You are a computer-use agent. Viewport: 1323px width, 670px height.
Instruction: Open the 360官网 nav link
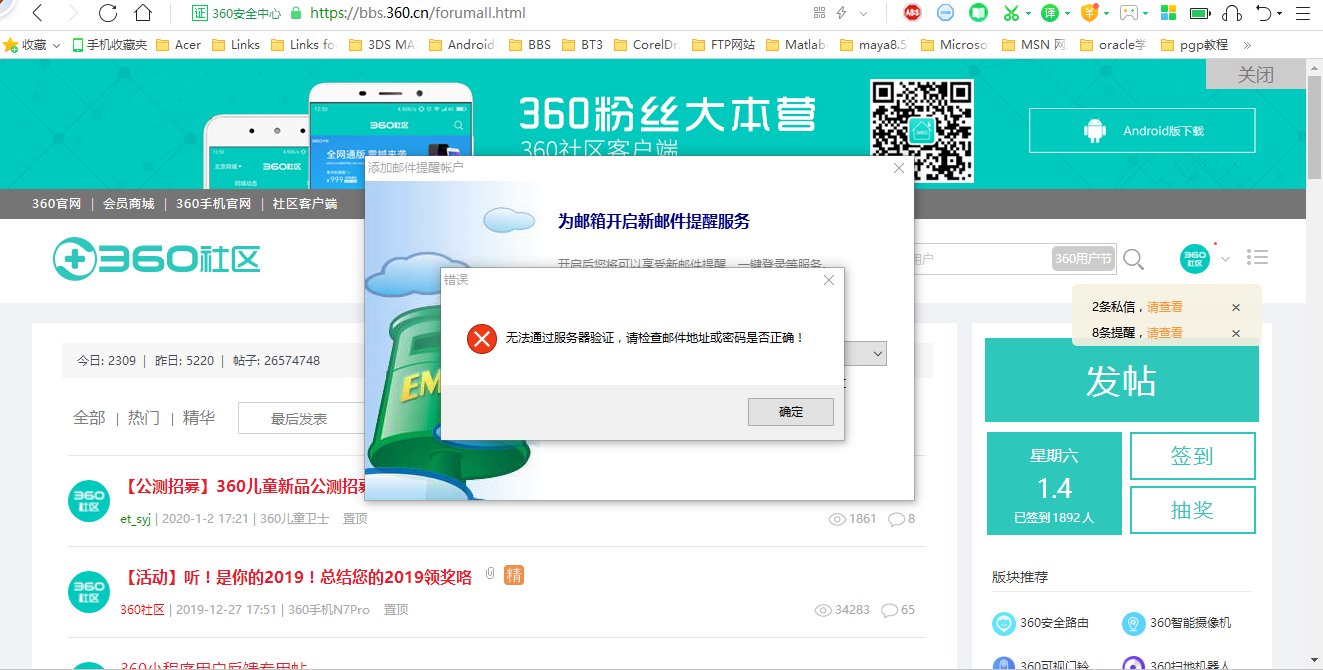coord(56,204)
